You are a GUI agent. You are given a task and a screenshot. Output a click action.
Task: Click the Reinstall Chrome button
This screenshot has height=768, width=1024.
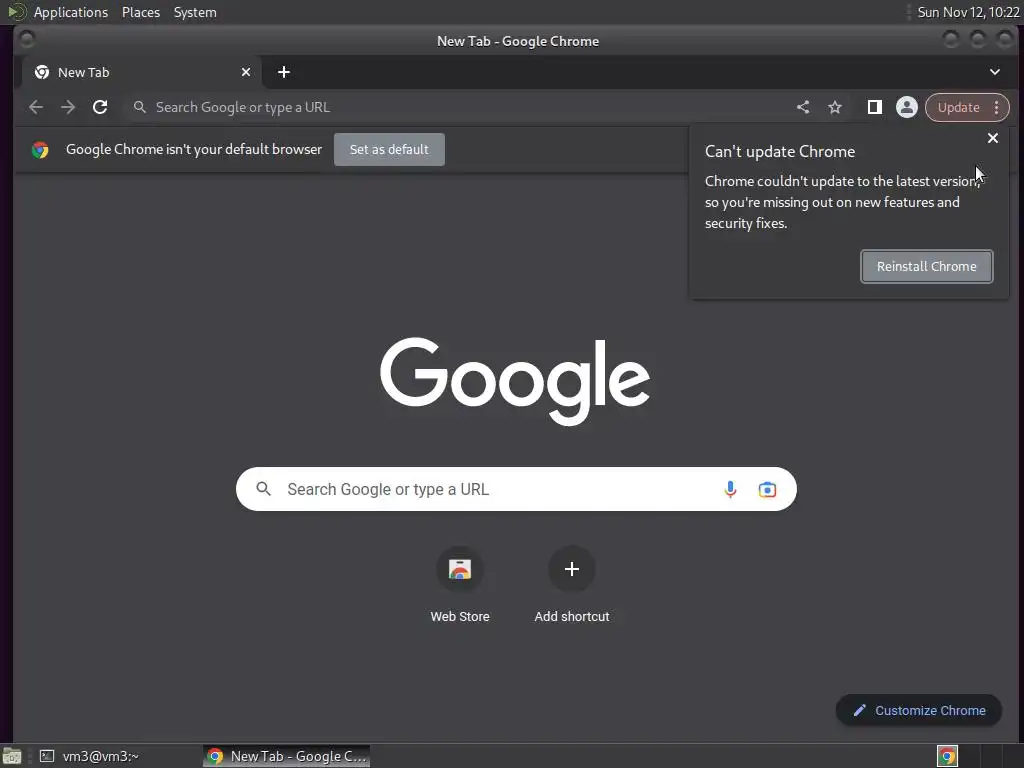pyautogui.click(x=927, y=266)
